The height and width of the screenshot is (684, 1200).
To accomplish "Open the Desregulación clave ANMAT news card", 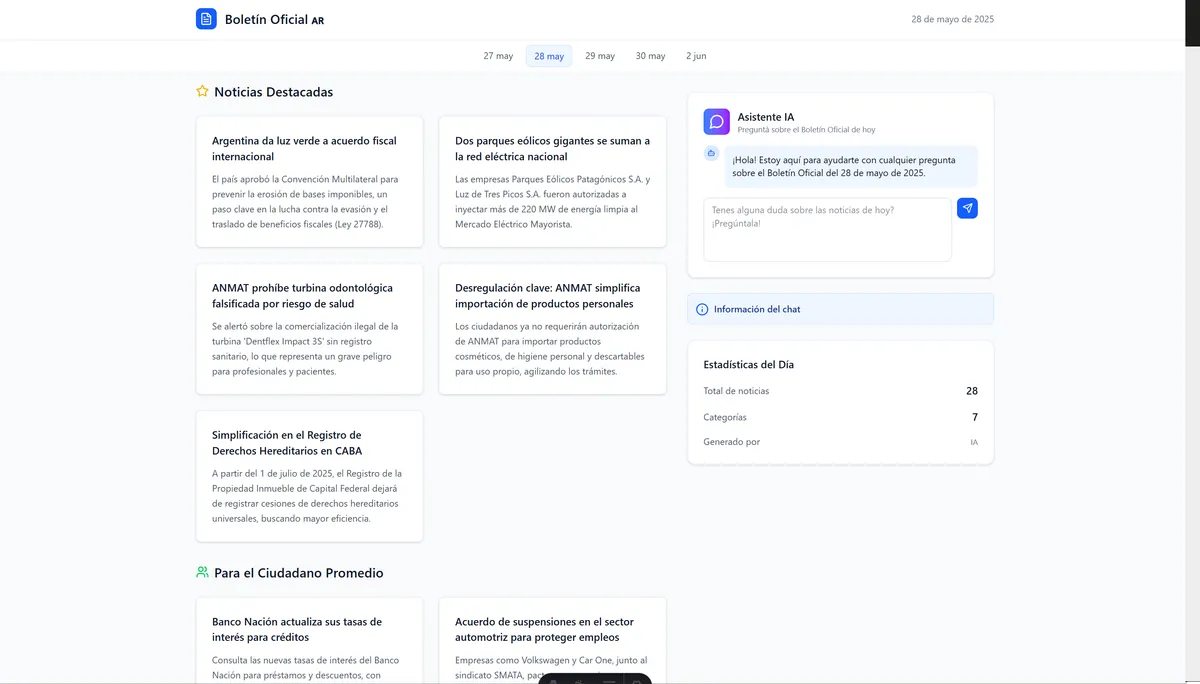I will pos(552,329).
